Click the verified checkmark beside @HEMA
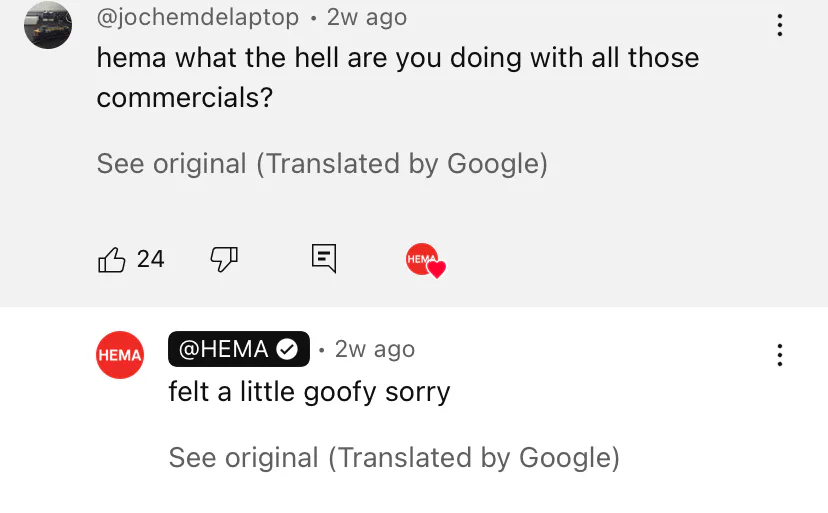This screenshot has width=828, height=513. (x=287, y=350)
